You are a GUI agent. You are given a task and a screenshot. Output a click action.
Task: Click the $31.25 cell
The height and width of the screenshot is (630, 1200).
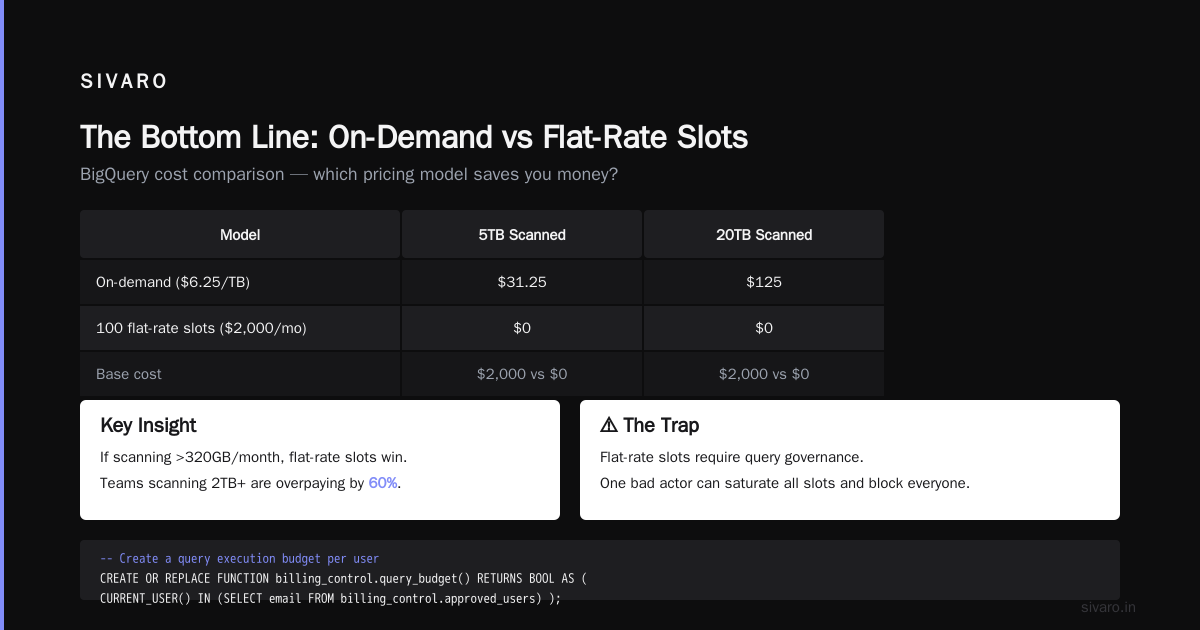pos(522,282)
